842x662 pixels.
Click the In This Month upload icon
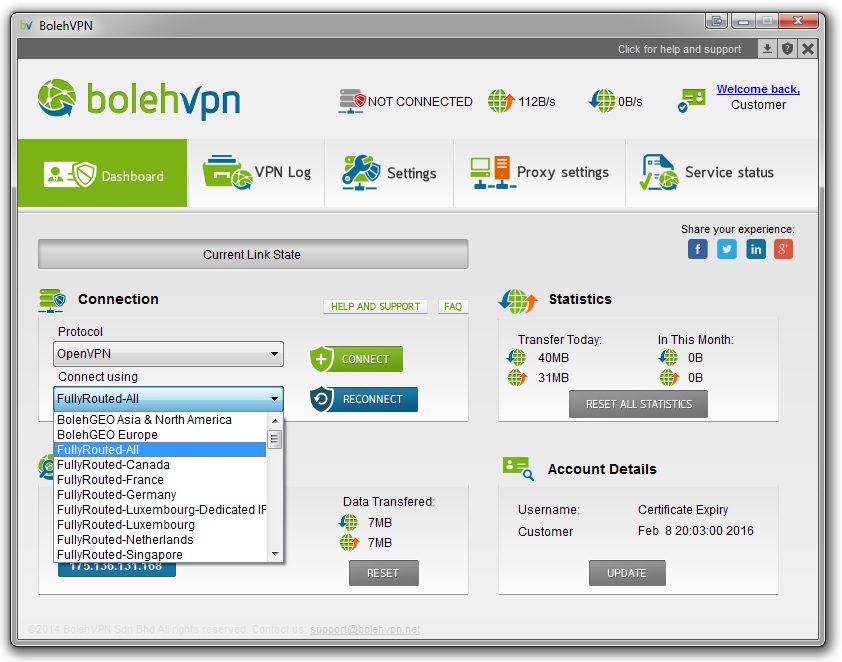[669, 377]
